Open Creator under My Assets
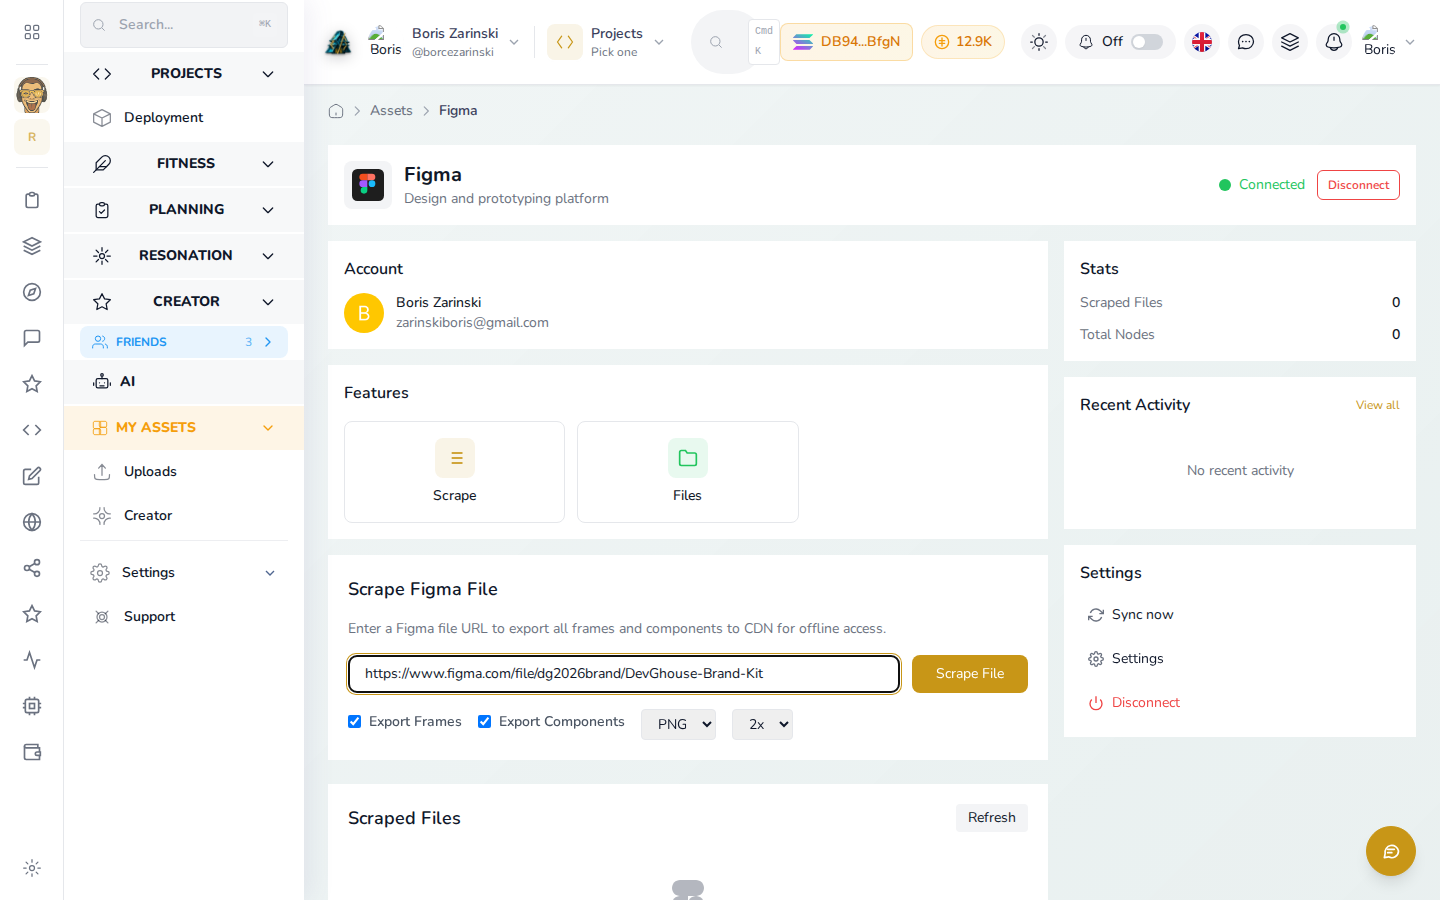This screenshot has width=1440, height=900. (x=184, y=516)
